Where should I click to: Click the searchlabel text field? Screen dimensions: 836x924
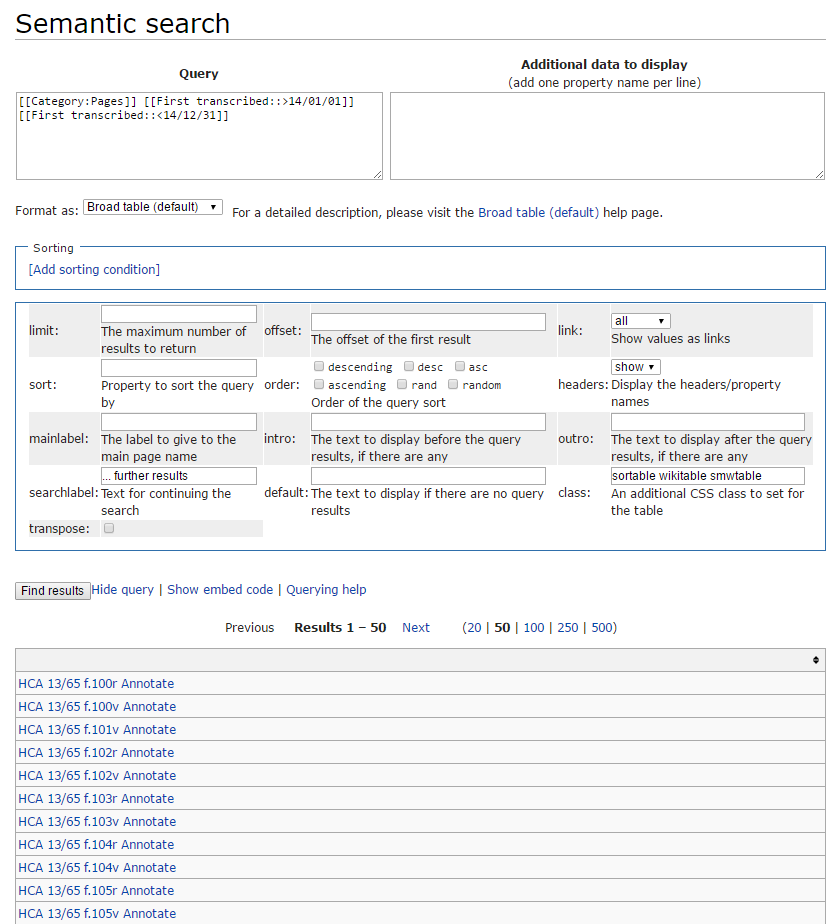[179, 476]
